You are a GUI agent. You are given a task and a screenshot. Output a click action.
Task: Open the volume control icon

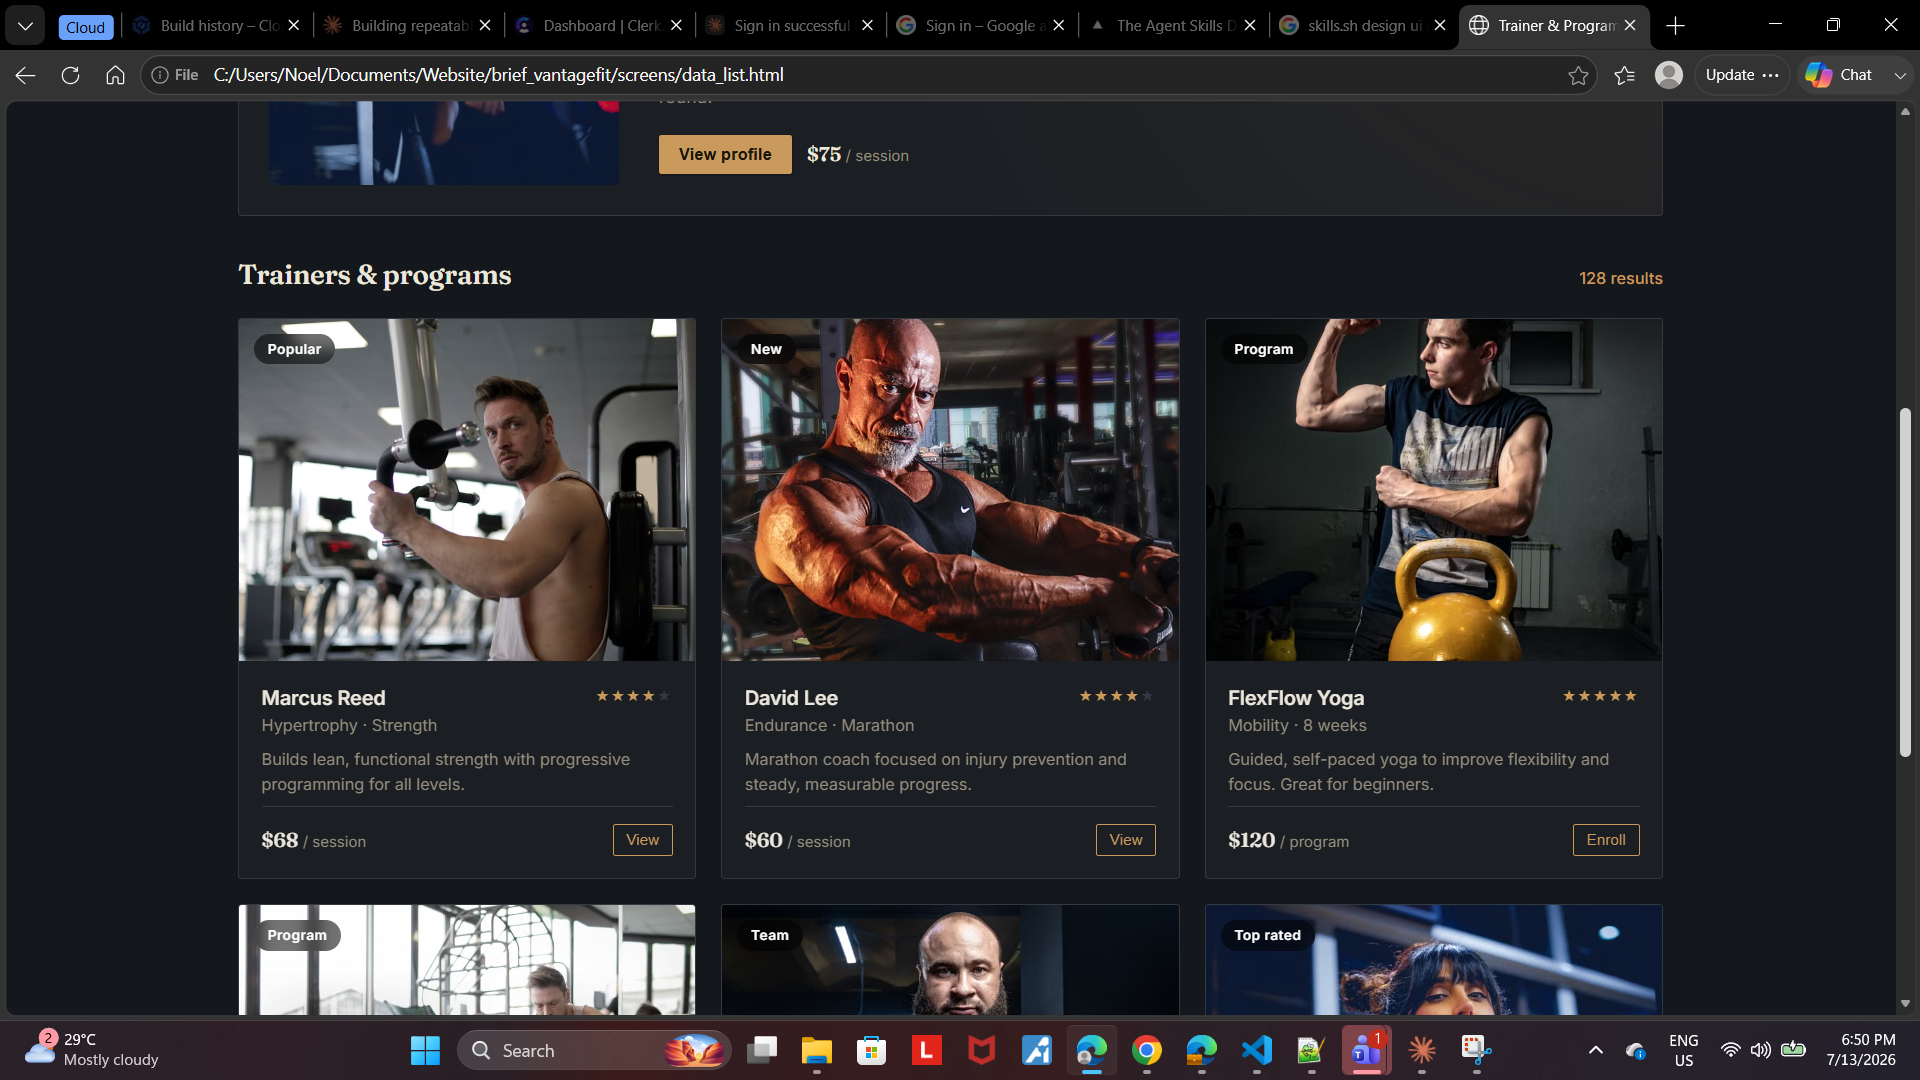[1761, 1050]
